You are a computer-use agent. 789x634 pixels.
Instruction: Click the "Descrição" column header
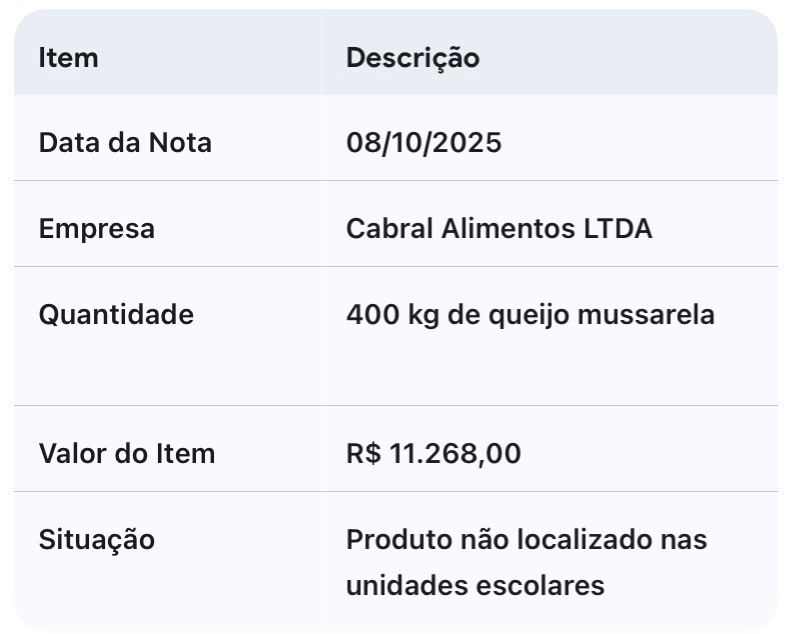click(x=412, y=58)
